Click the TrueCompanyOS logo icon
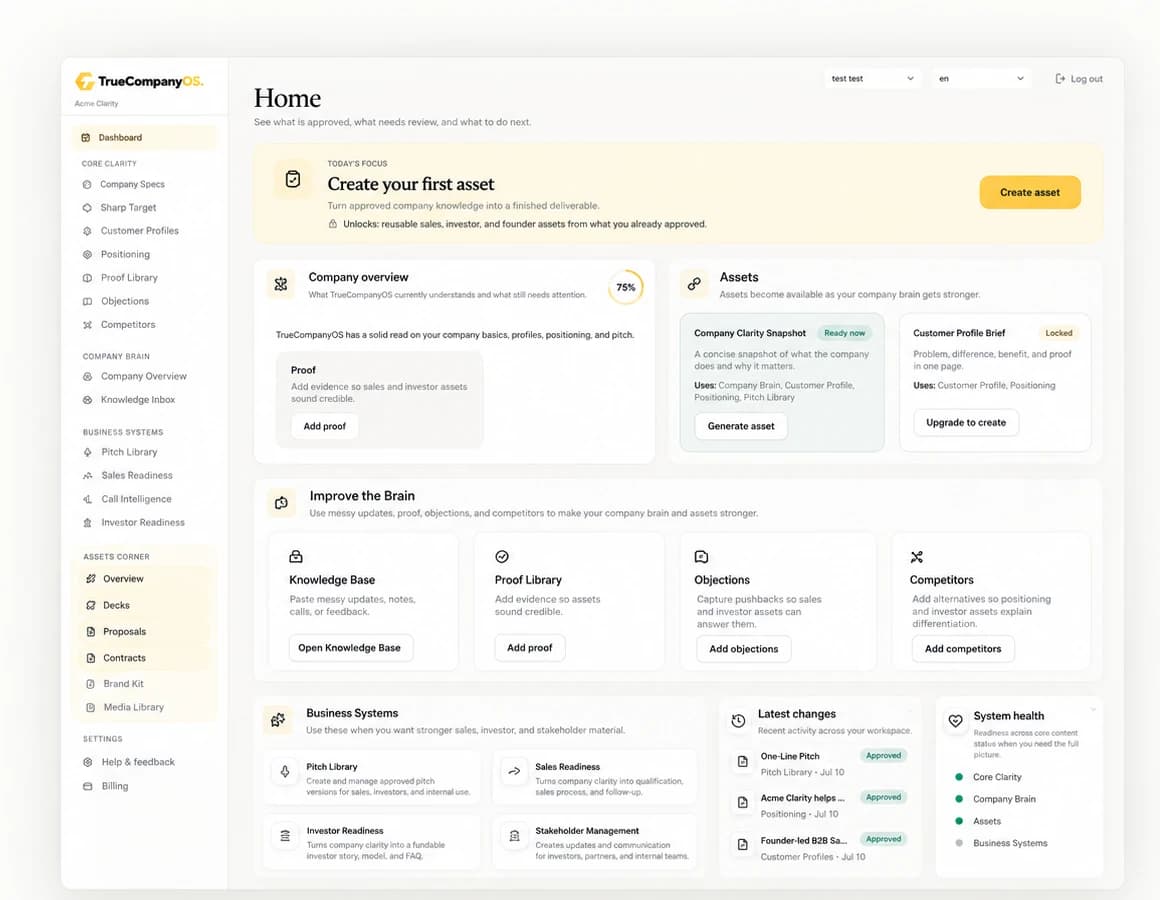This screenshot has height=900, width=1160. coord(84,81)
